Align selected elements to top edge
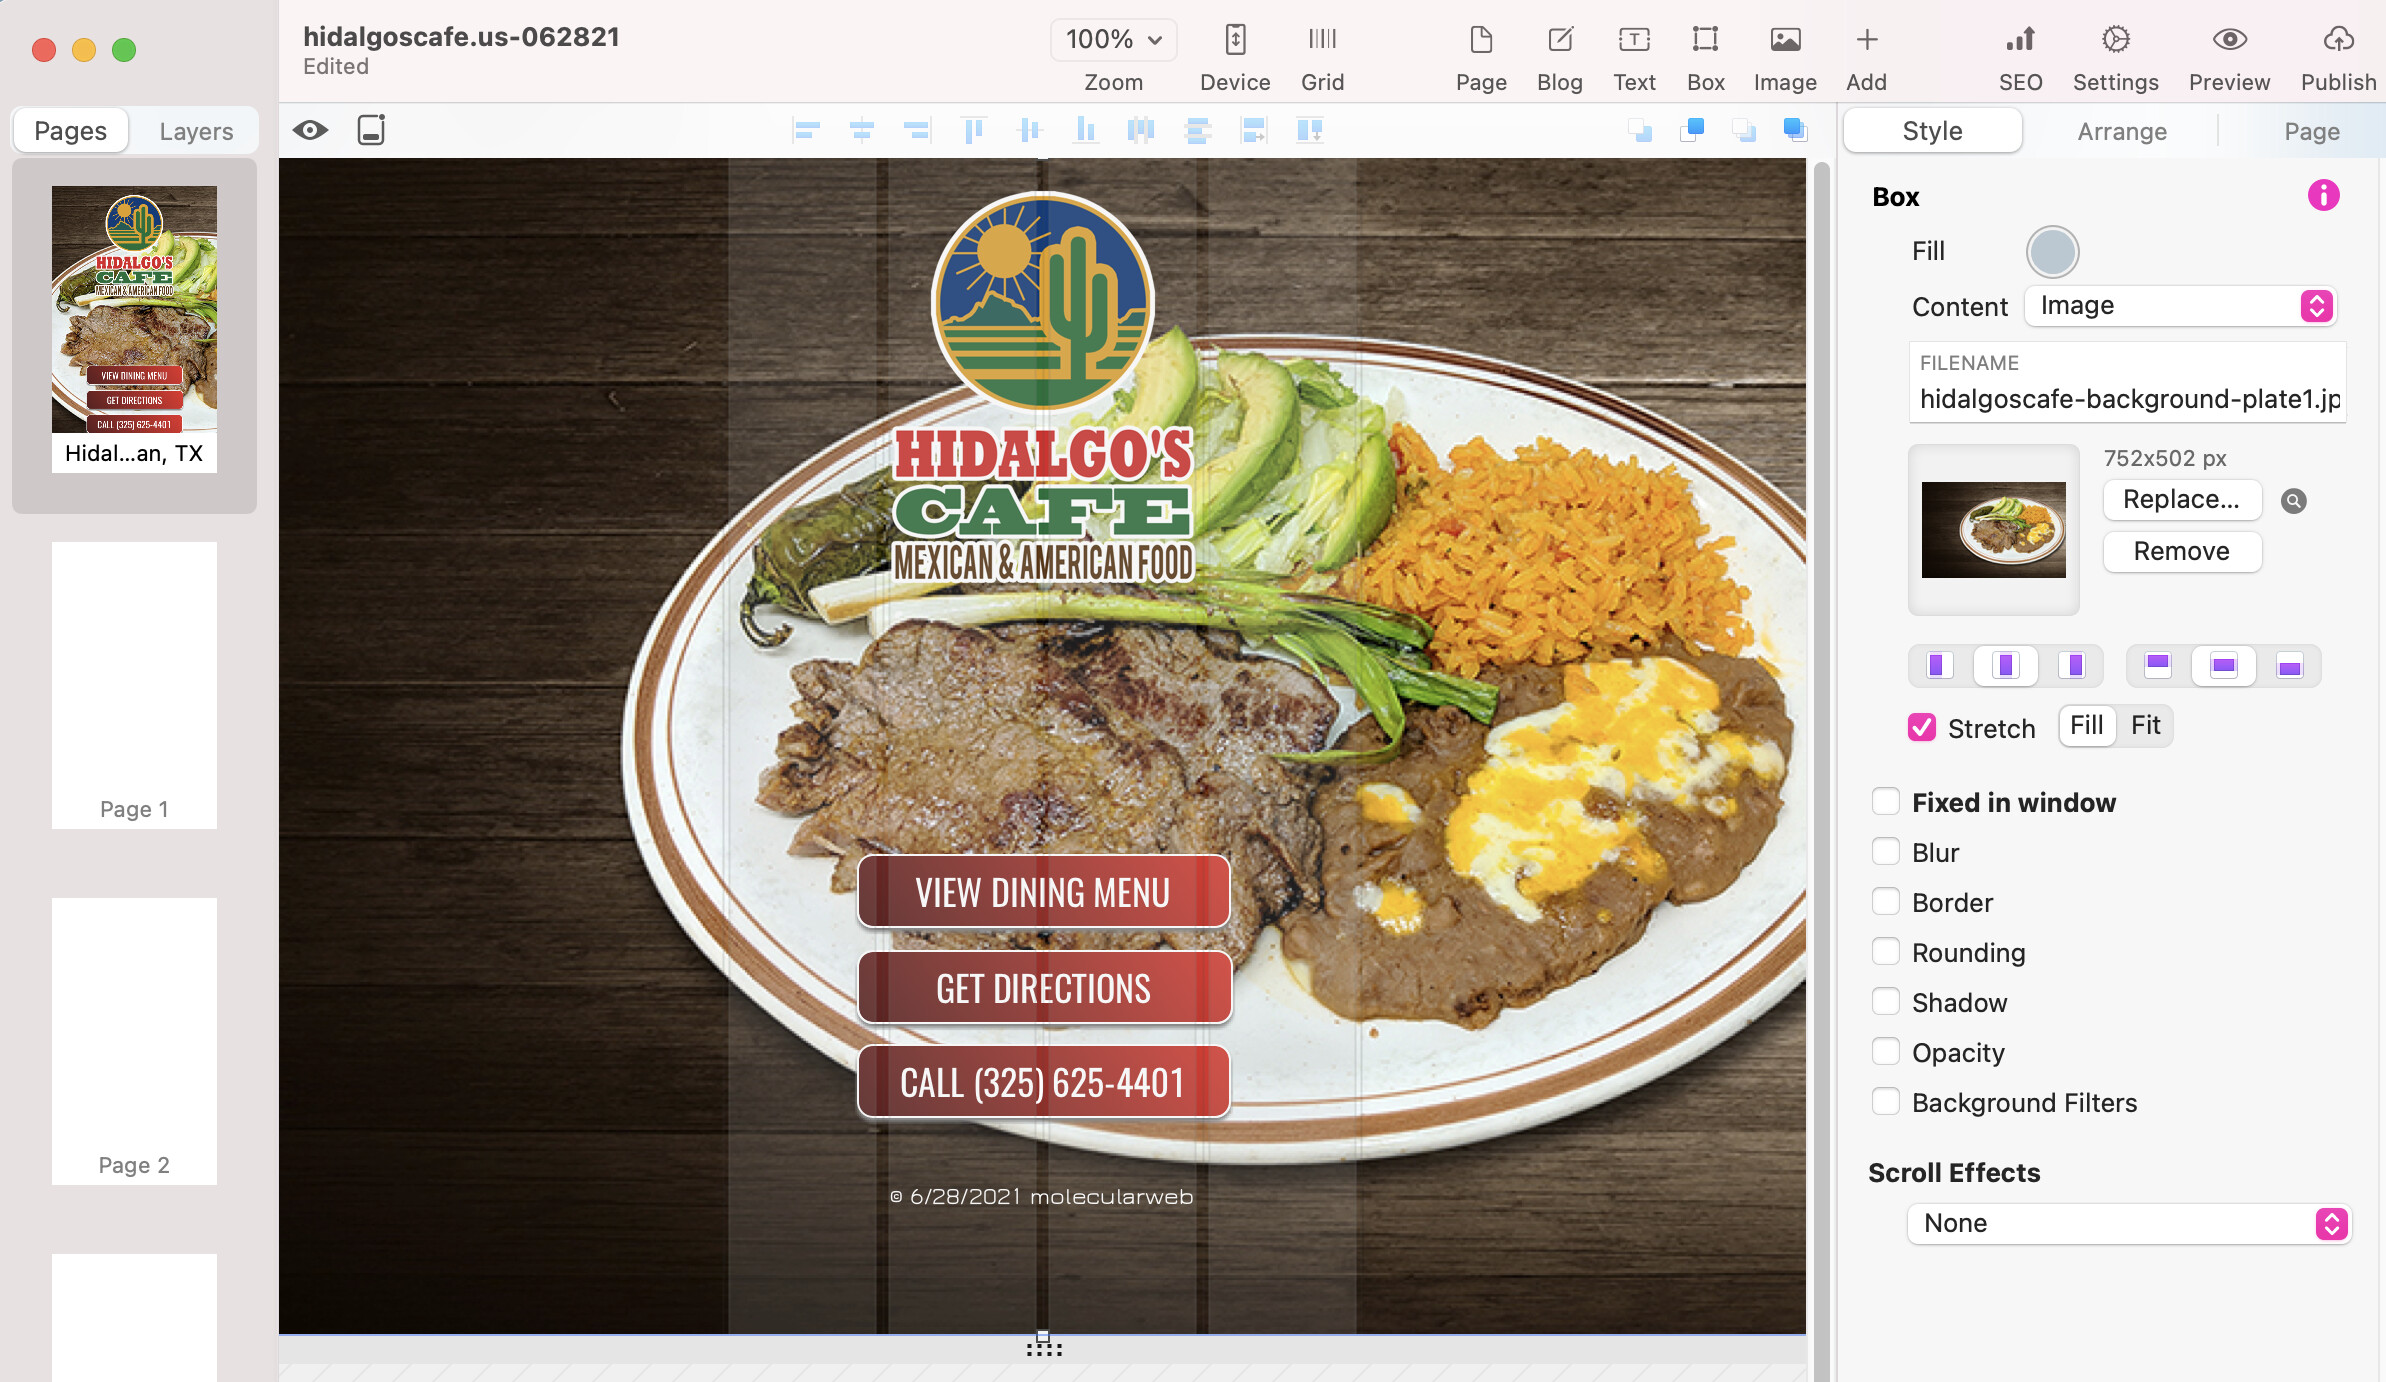Screen dimensions: 2386x1382 click(973, 130)
